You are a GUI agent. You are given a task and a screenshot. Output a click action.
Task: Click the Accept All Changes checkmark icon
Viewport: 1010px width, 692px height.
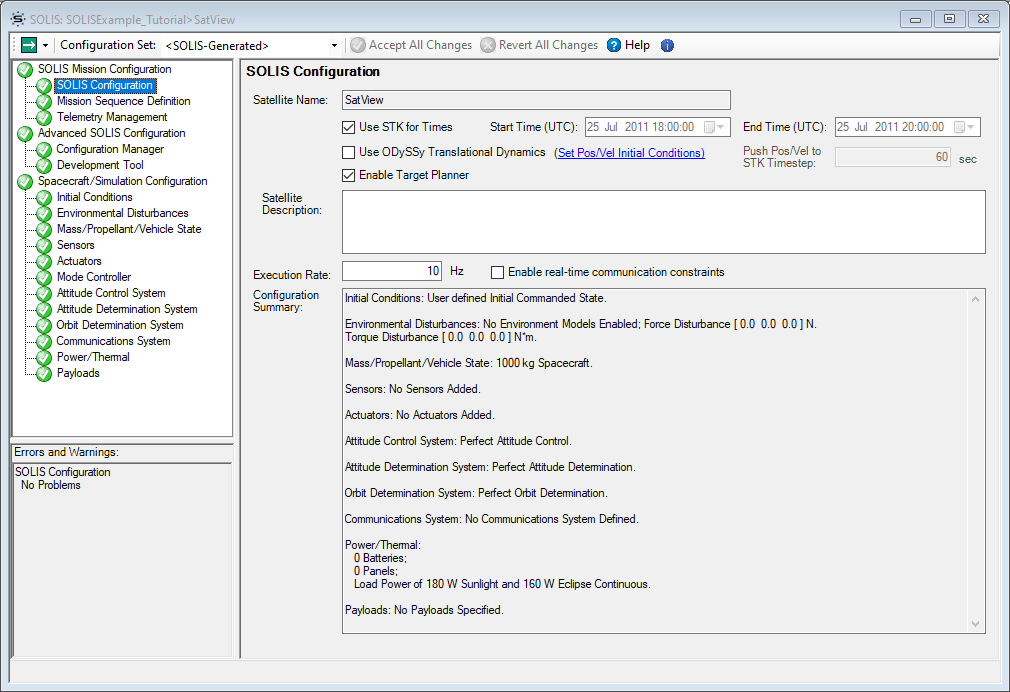(x=358, y=44)
